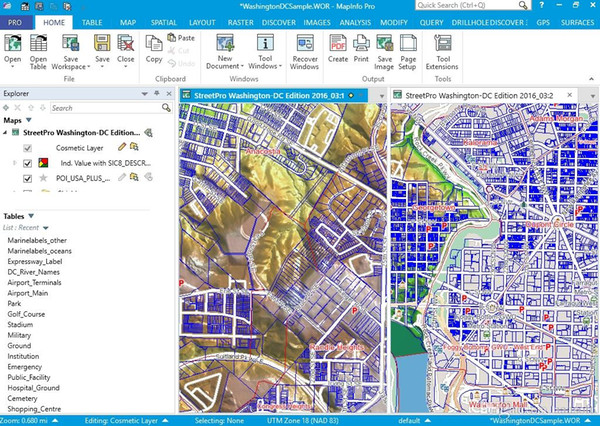Image resolution: width=600 pixels, height=426 pixels.
Task: Activate the StreetPro 2016_03:1 map tab
Action: click(x=269, y=95)
